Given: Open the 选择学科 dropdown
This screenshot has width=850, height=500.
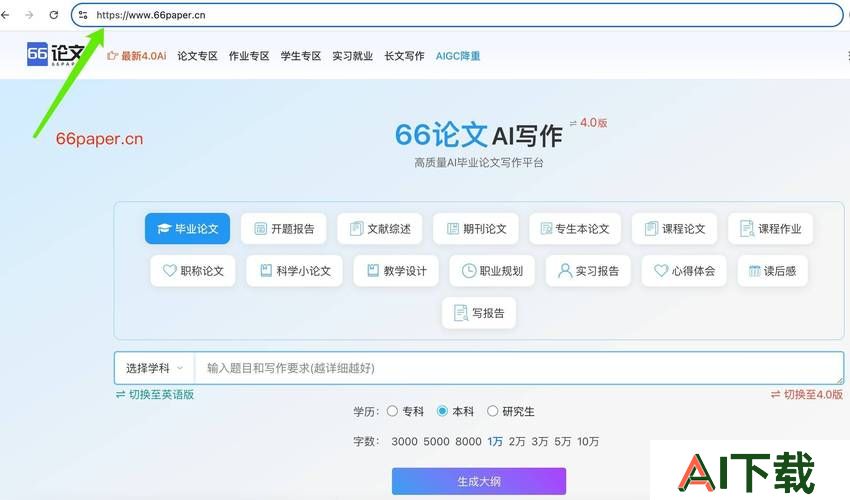Looking at the screenshot, I should point(154,369).
